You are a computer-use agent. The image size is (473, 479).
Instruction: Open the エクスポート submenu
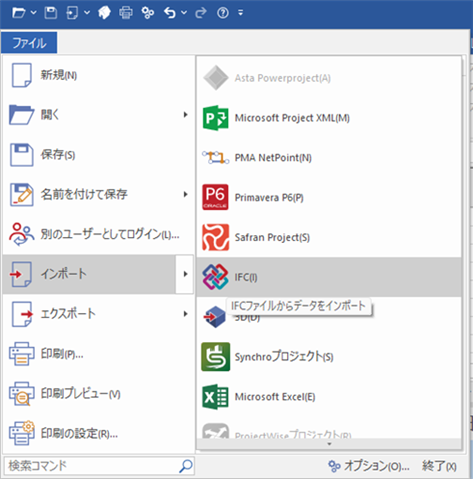98,314
